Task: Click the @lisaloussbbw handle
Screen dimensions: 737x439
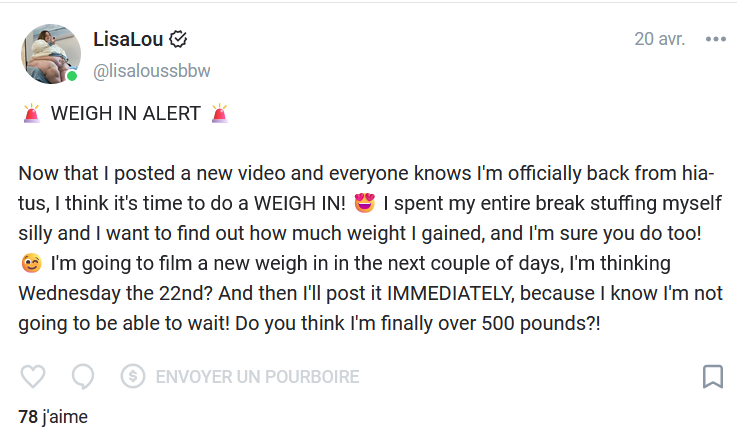Action: coord(151,70)
